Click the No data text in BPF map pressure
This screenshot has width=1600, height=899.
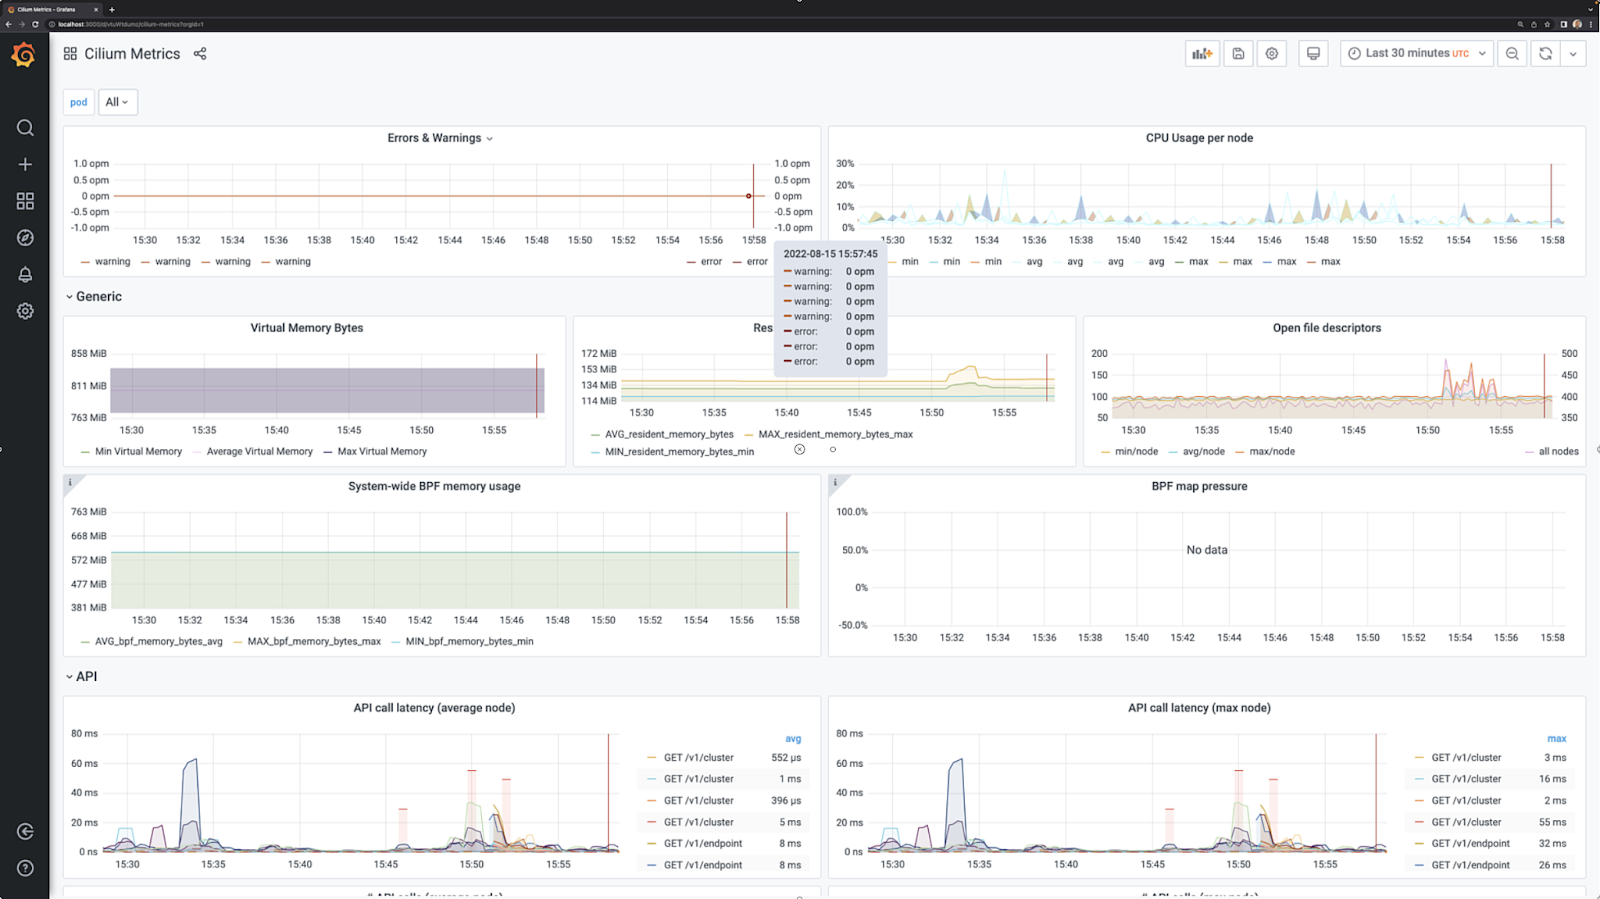[1207, 550]
